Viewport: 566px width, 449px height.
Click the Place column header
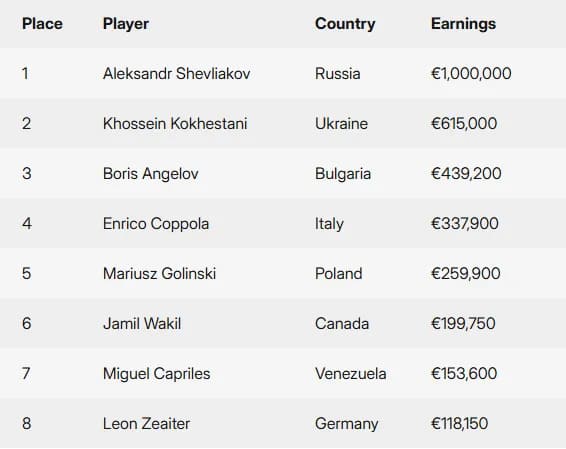coord(42,24)
